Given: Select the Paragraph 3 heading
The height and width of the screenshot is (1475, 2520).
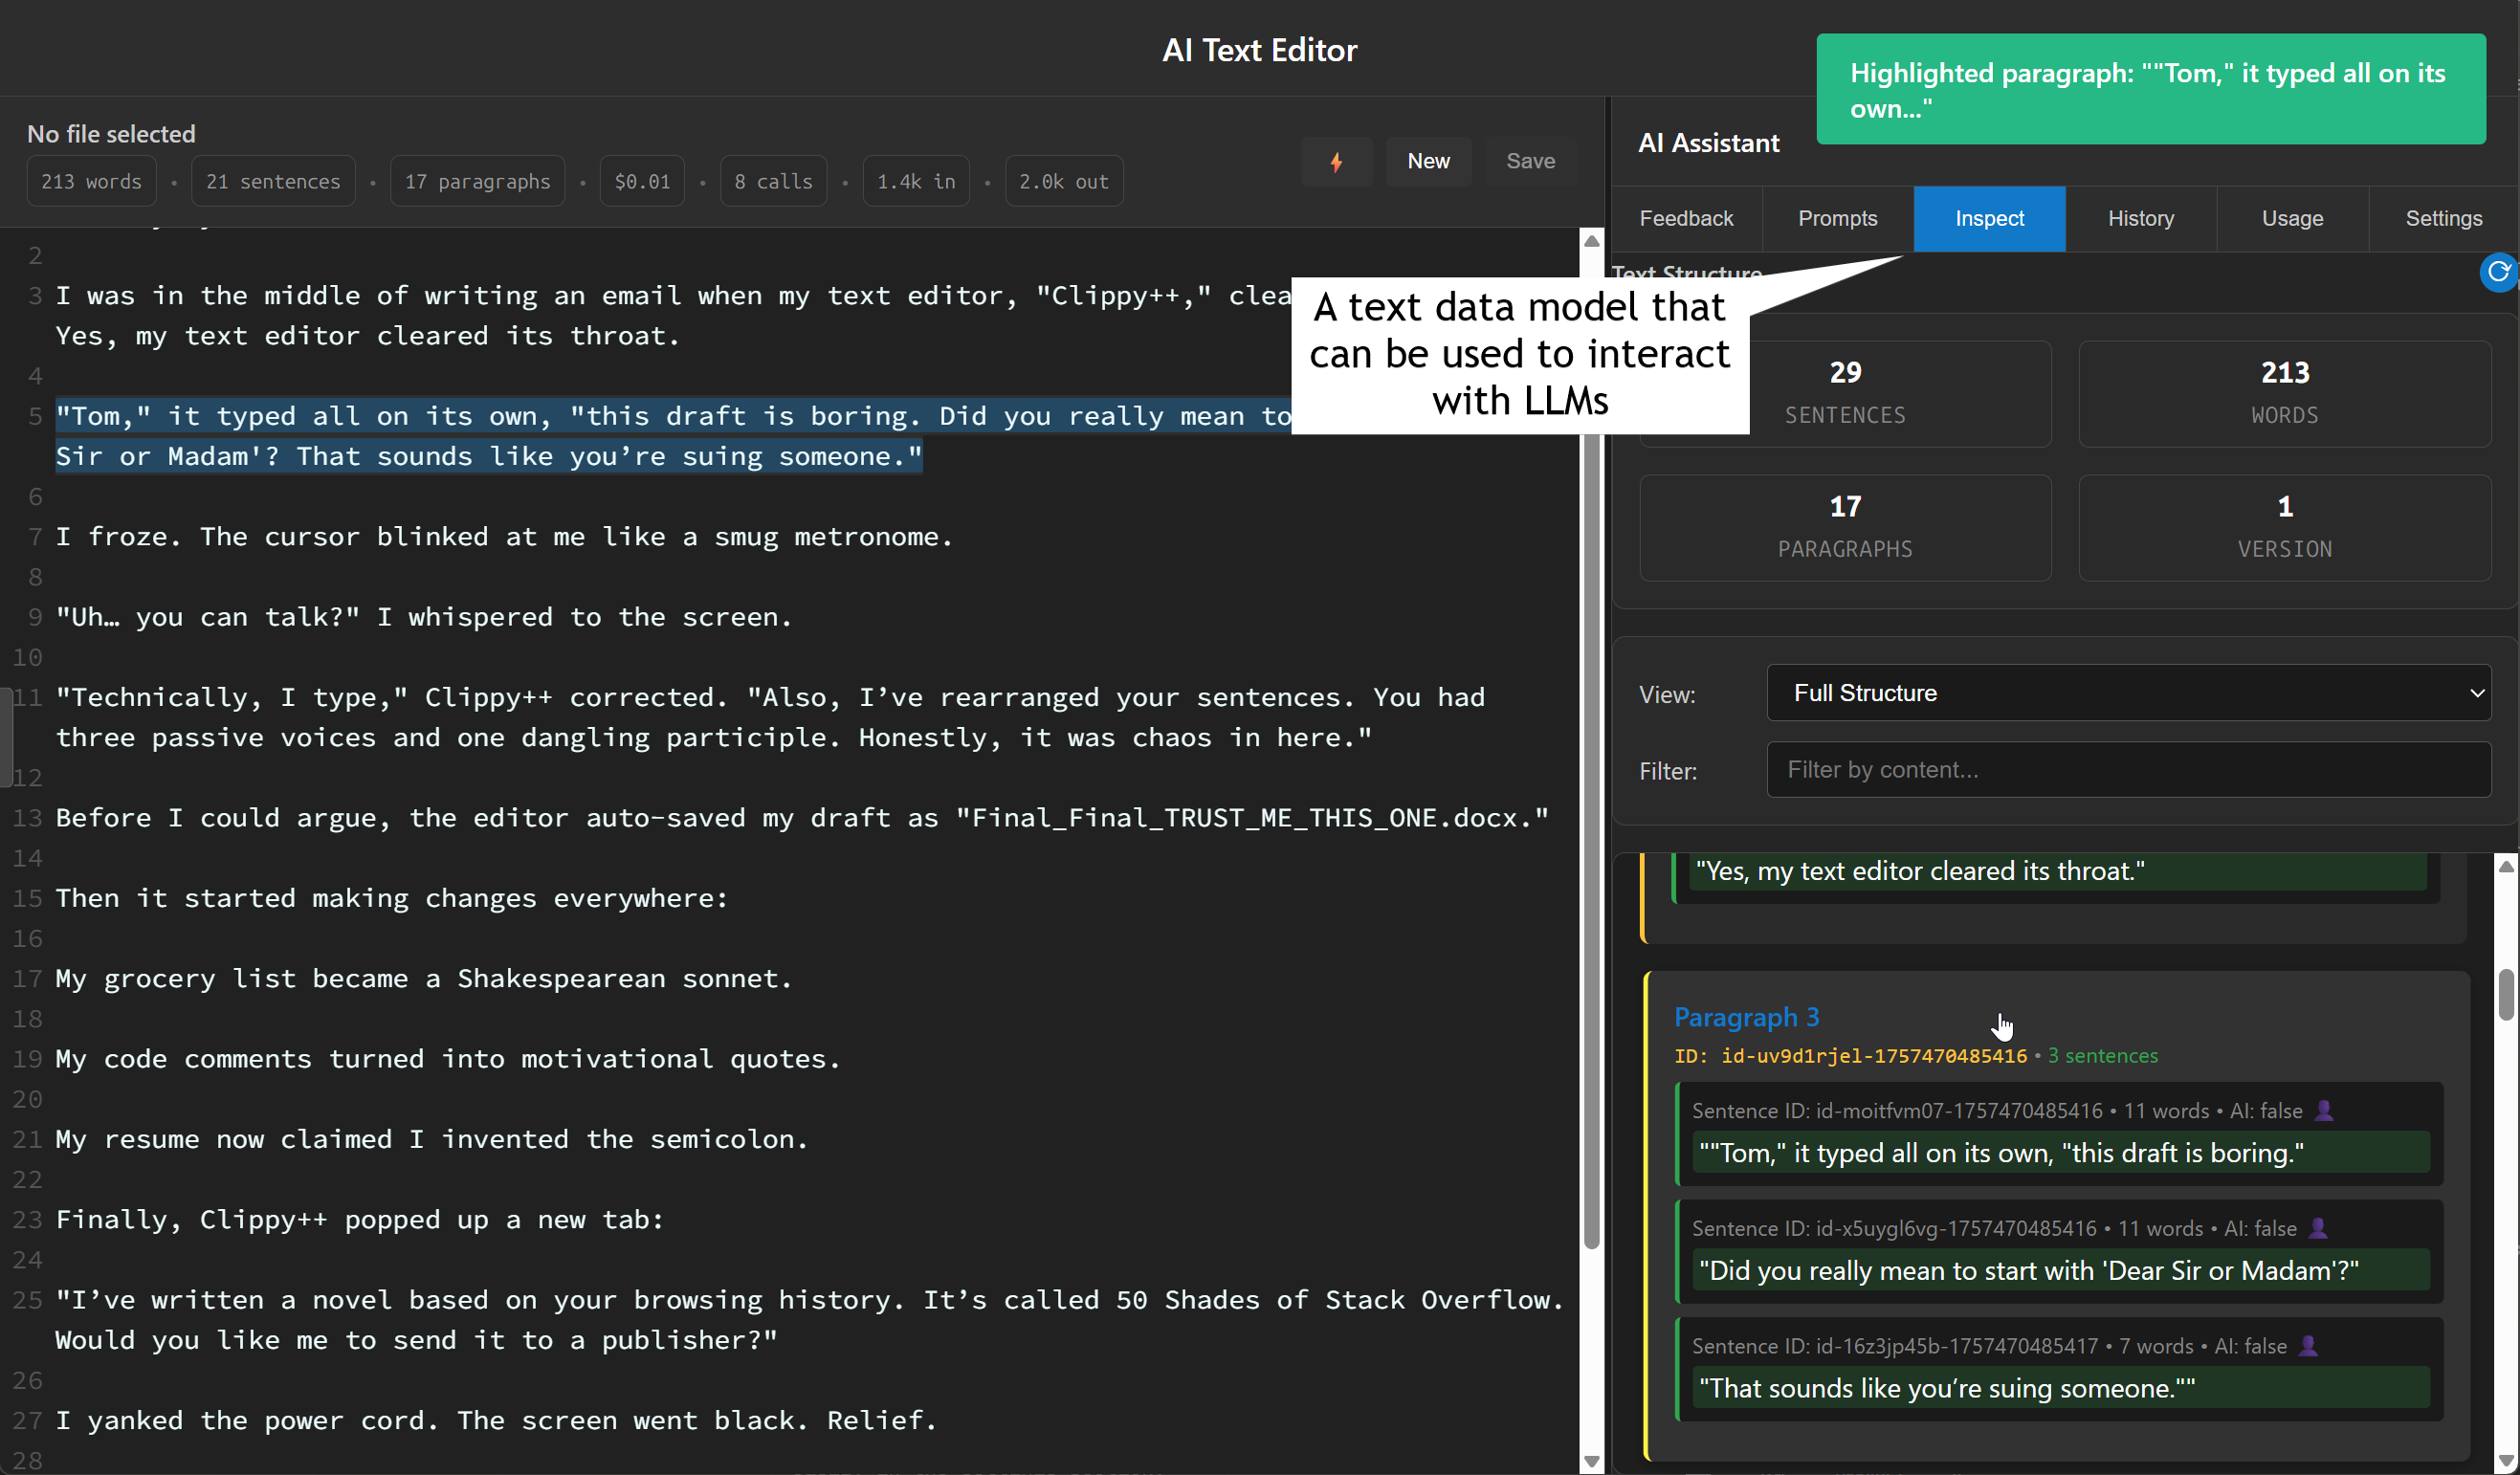Looking at the screenshot, I should [x=1746, y=1017].
